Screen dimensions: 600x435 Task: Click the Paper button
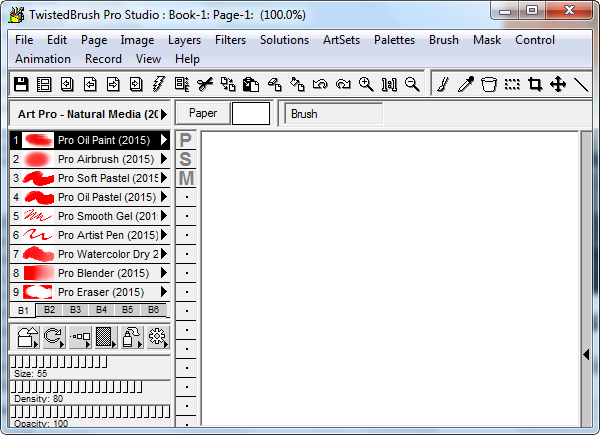(203, 113)
